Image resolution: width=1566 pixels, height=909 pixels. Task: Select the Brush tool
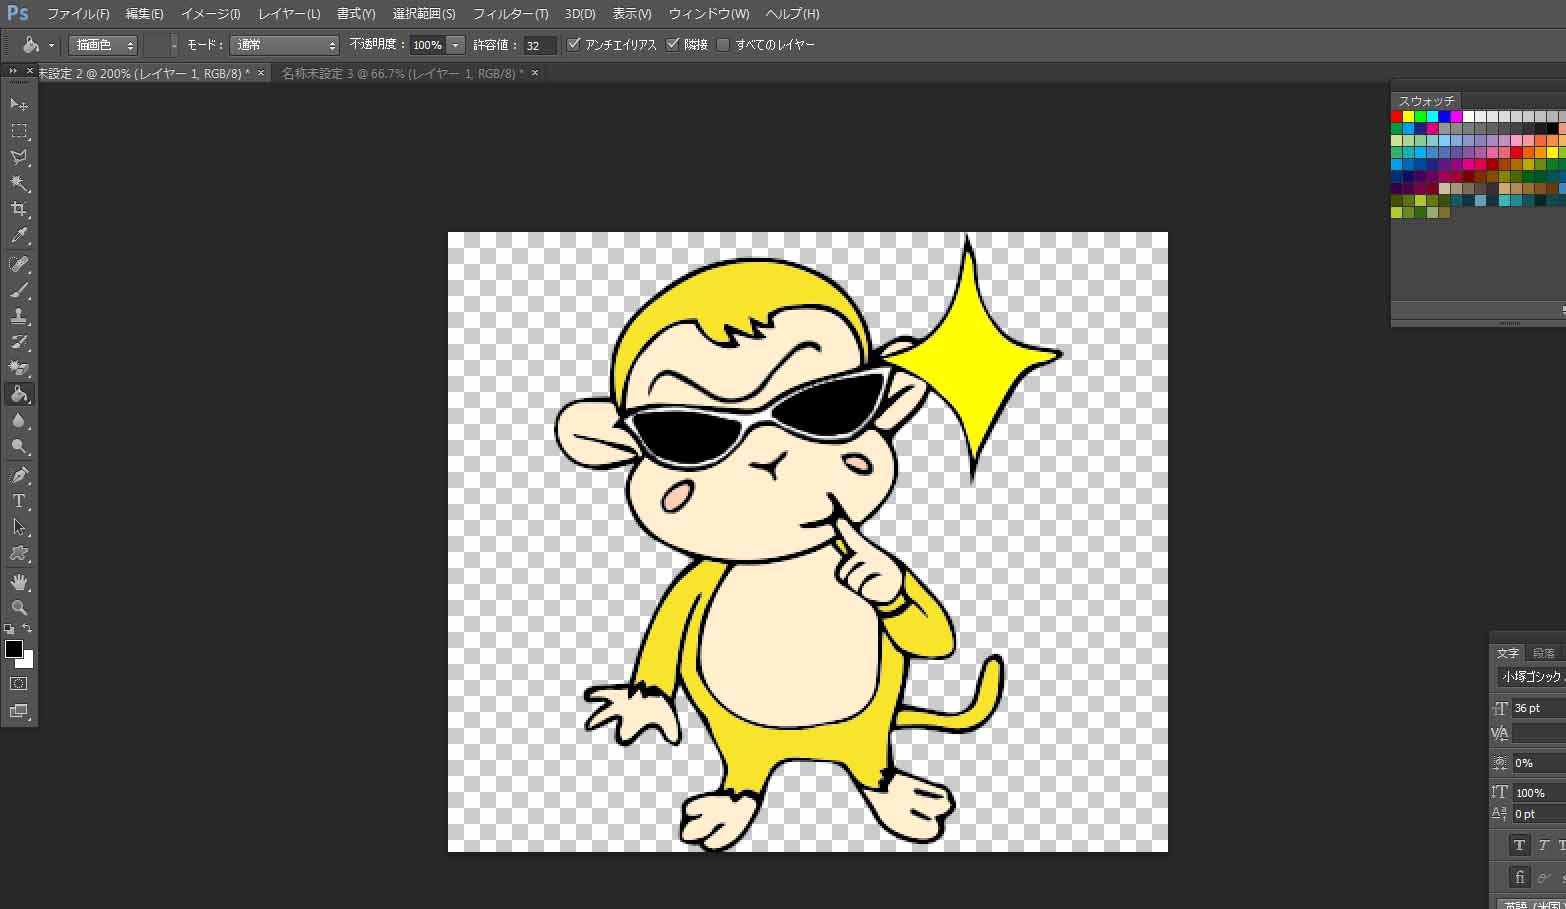coord(19,290)
